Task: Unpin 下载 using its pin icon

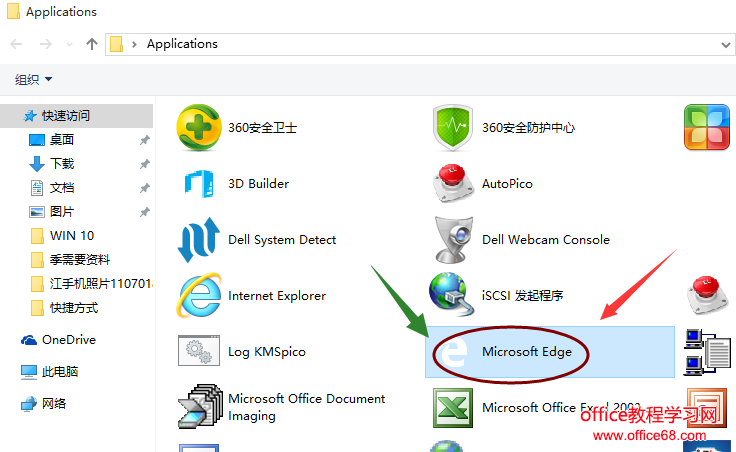Action: (145, 164)
